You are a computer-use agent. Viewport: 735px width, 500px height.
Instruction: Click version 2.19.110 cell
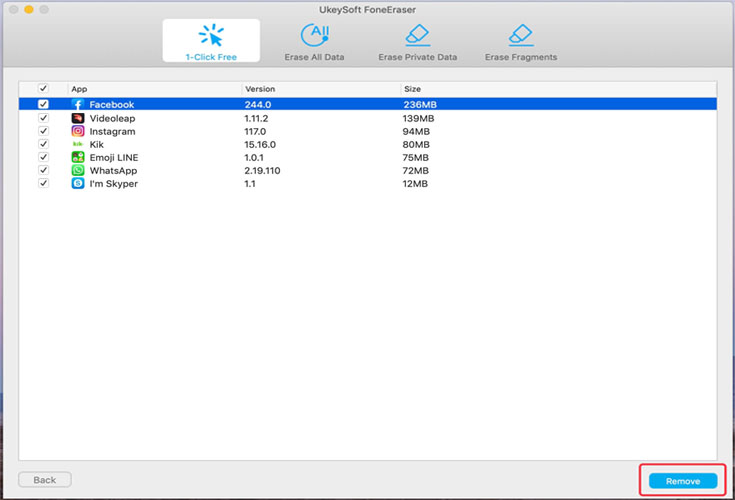(262, 171)
